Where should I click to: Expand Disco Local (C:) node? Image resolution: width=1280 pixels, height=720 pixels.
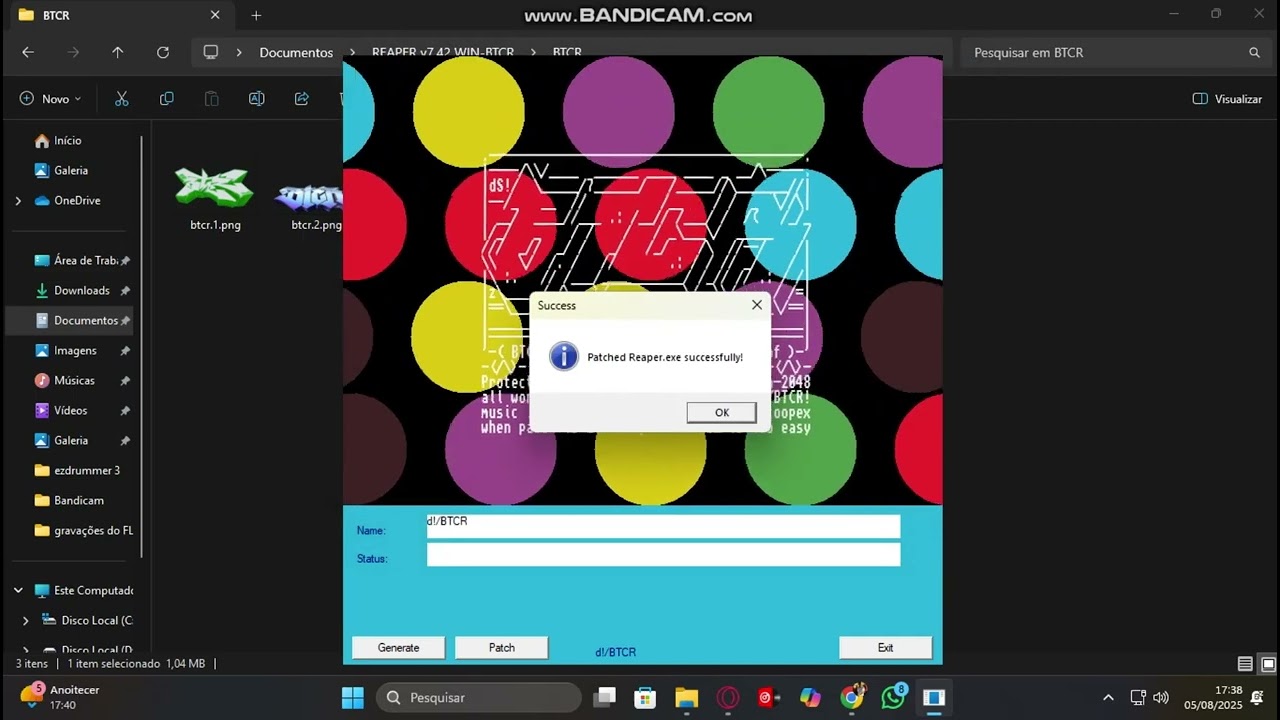pyautogui.click(x=26, y=620)
